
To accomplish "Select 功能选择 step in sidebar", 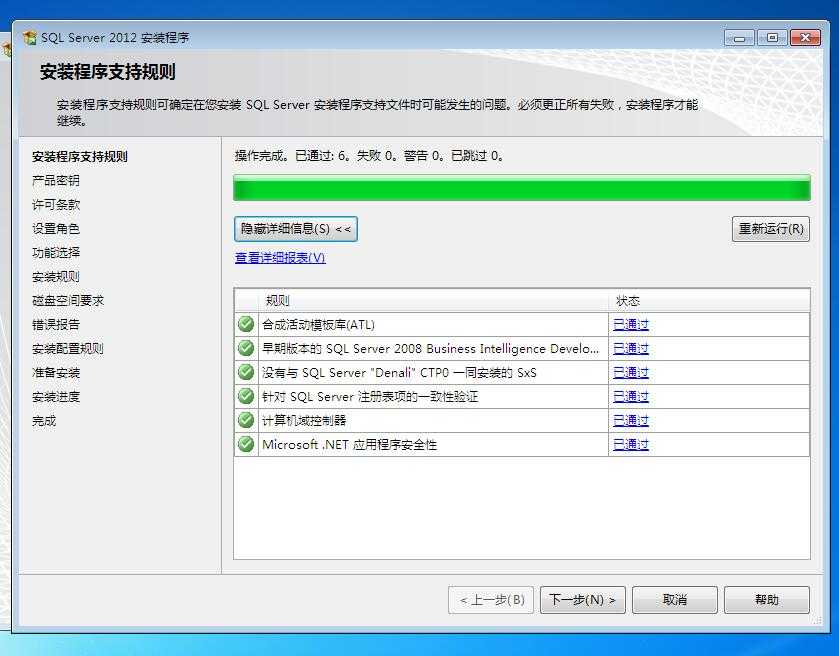I will click(x=56, y=253).
